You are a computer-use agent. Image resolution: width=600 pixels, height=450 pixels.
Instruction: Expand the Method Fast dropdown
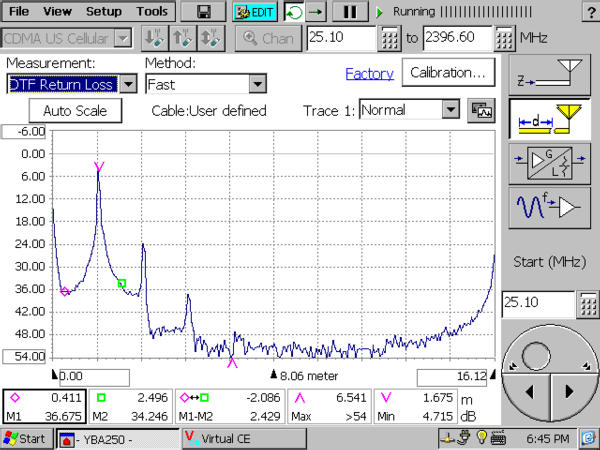pyautogui.click(x=258, y=85)
